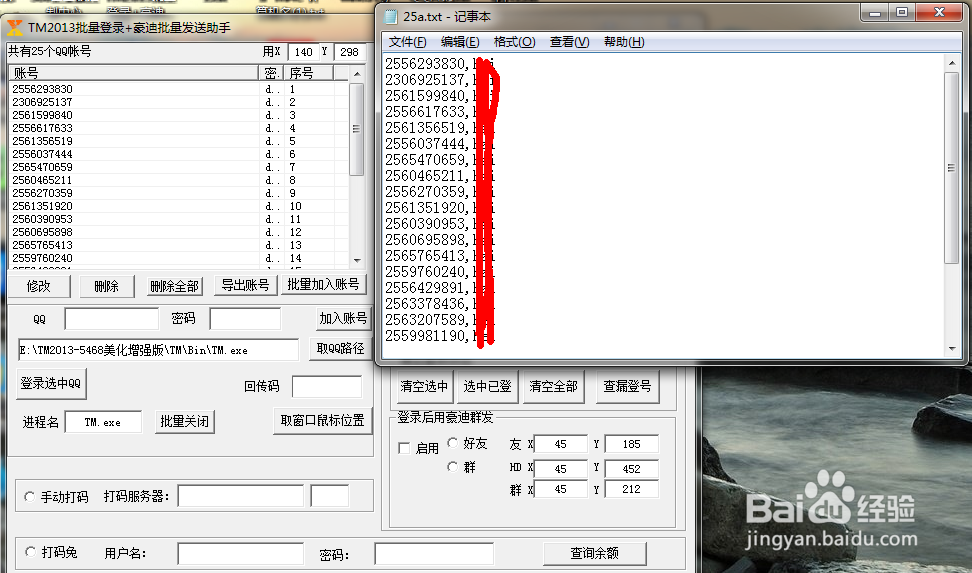
Task: Click the 修改 button
Action: [38, 286]
